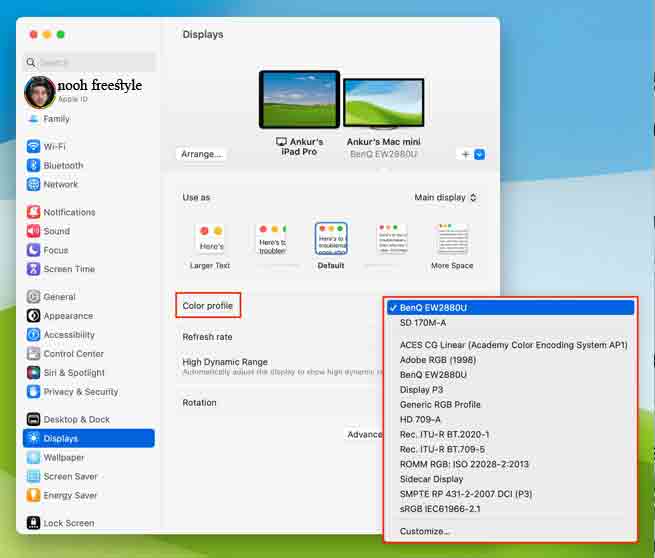Select the Network globe icon
Image resolution: width=655 pixels, height=558 pixels.
click(x=33, y=184)
